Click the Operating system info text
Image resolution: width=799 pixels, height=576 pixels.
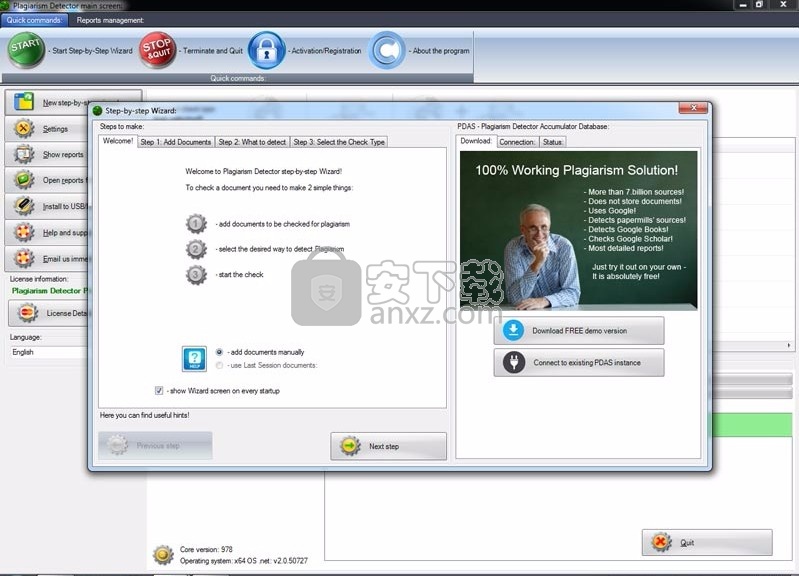point(244,561)
